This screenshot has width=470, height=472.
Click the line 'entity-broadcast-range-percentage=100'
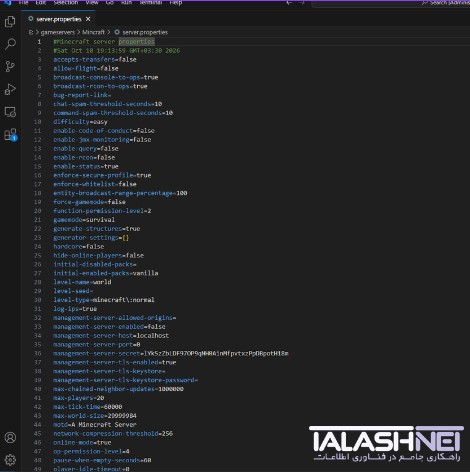[120, 193]
